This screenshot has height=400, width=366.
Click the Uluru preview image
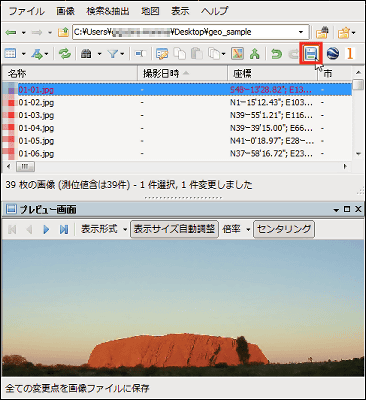click(183, 308)
